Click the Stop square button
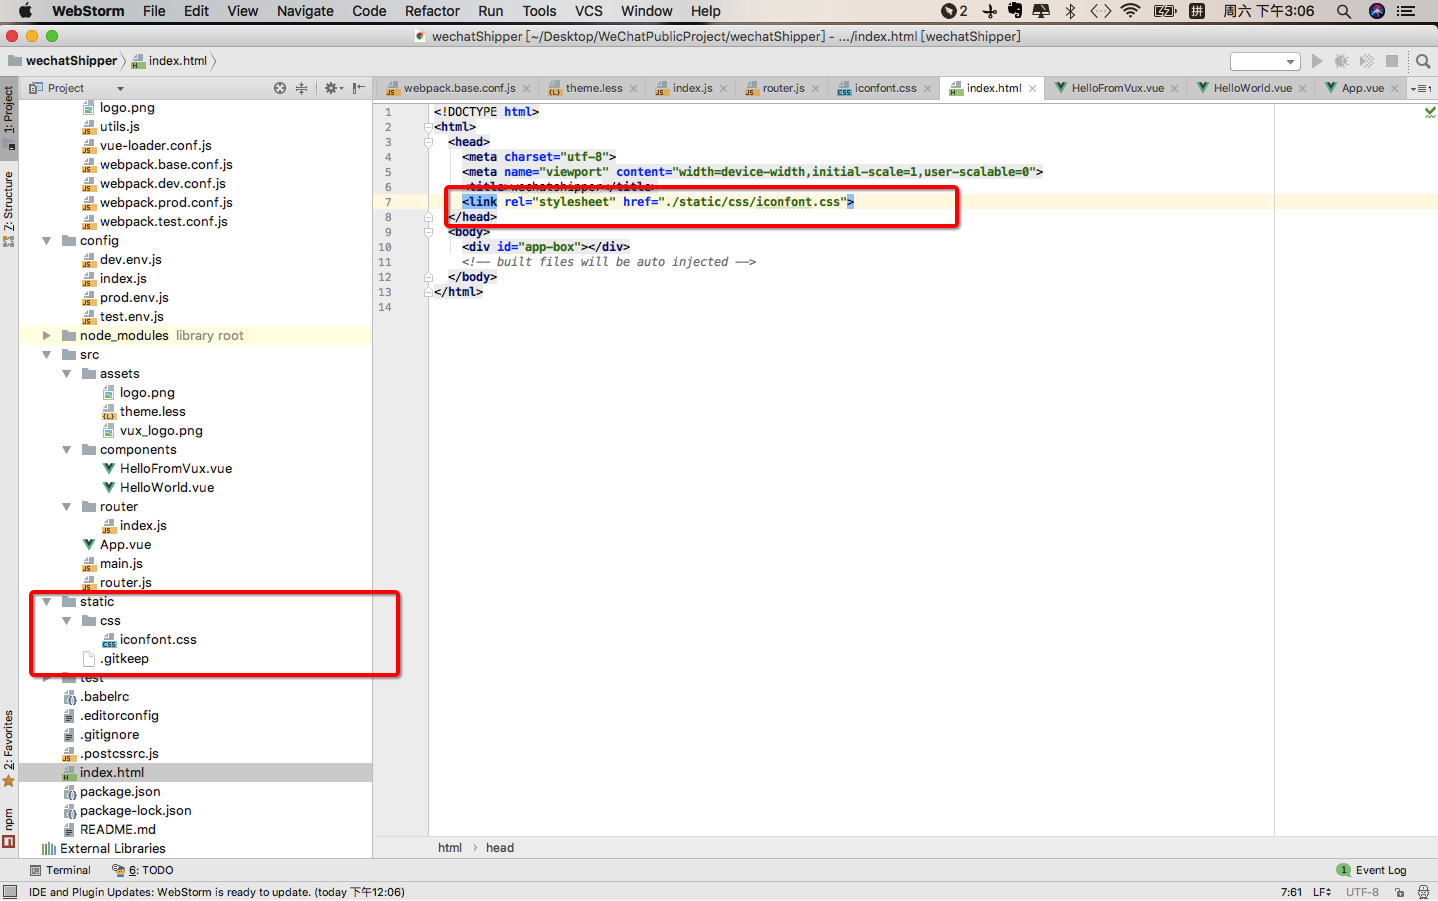The image size is (1438, 901). tap(1392, 61)
